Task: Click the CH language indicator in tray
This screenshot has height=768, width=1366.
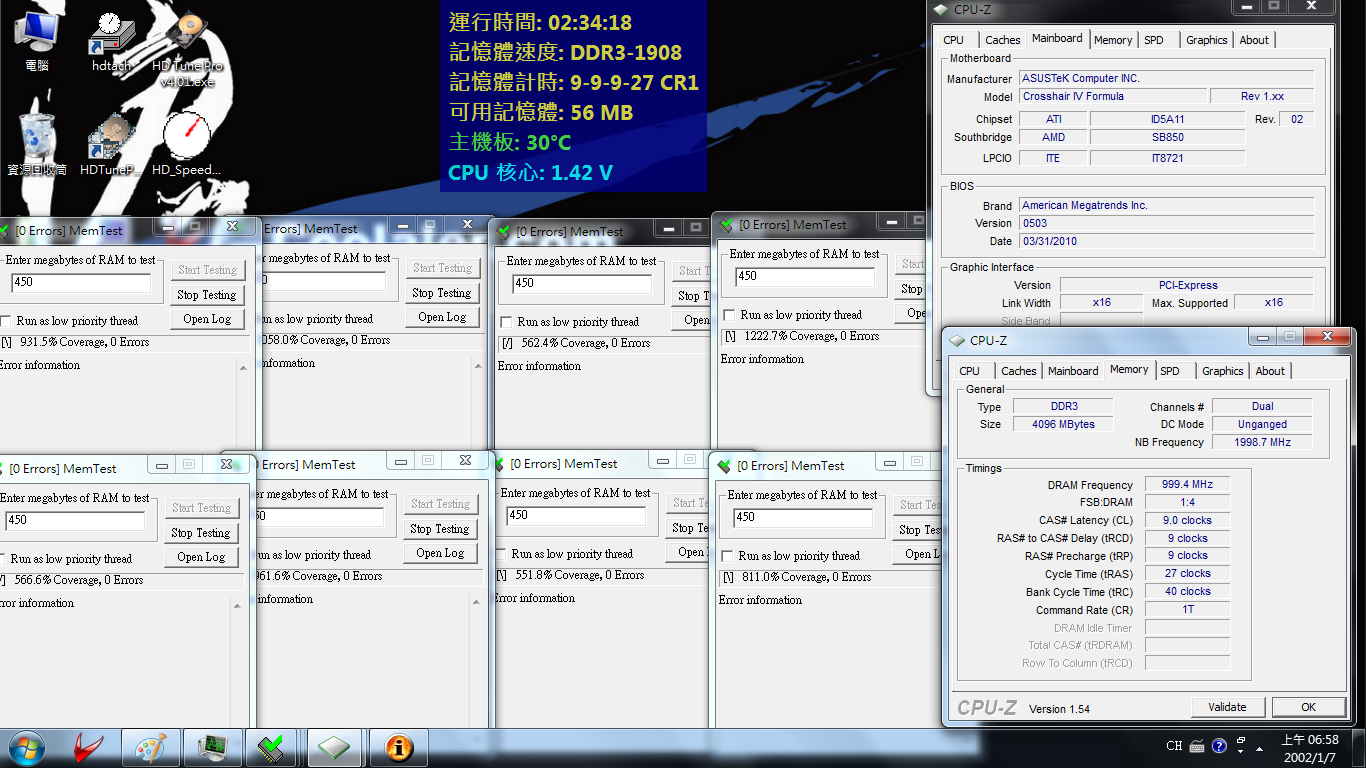Action: tap(1174, 746)
